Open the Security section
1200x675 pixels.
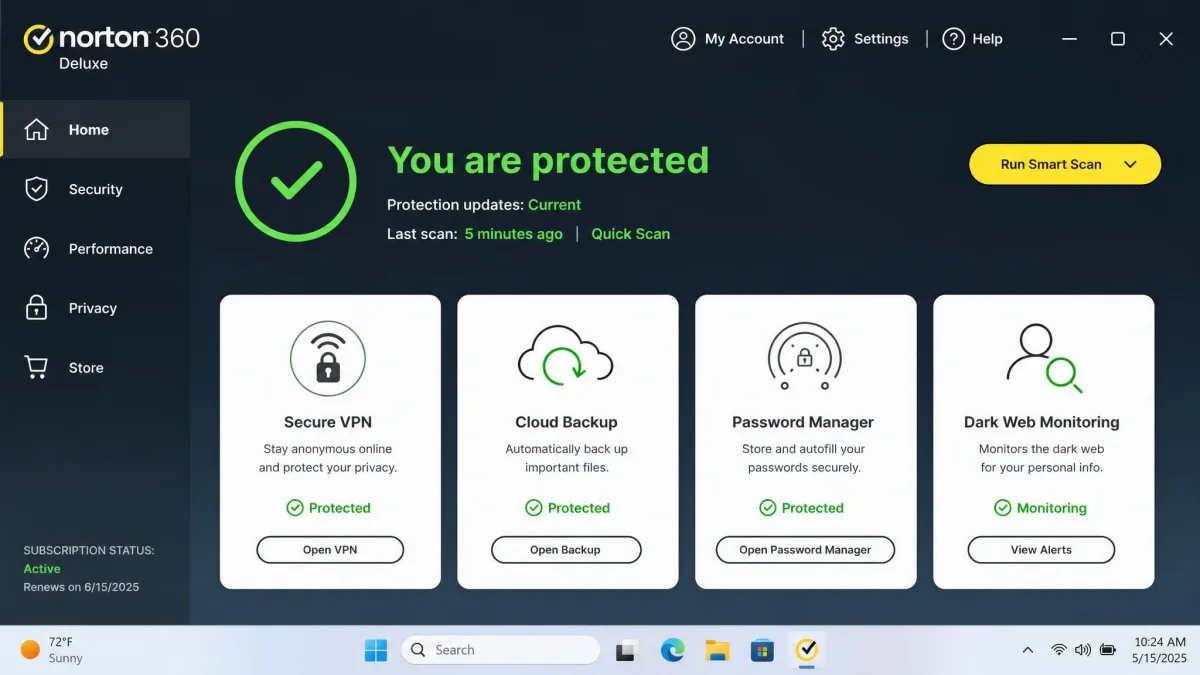tap(95, 189)
